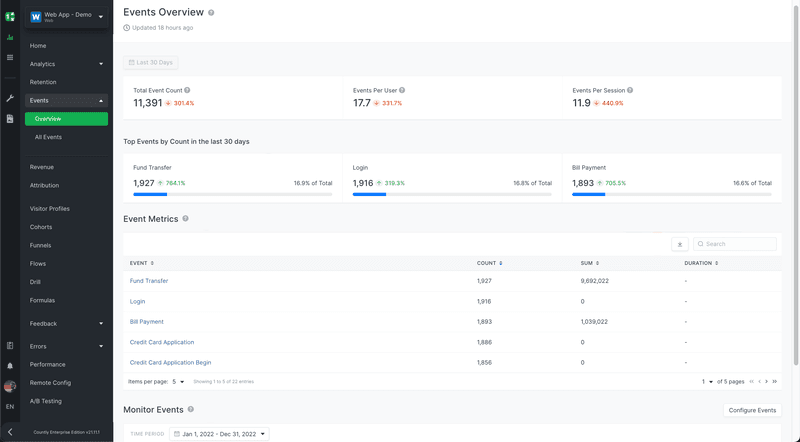Image resolution: width=800 pixels, height=442 pixels.
Task: Click the Configure Events button
Action: (752, 410)
